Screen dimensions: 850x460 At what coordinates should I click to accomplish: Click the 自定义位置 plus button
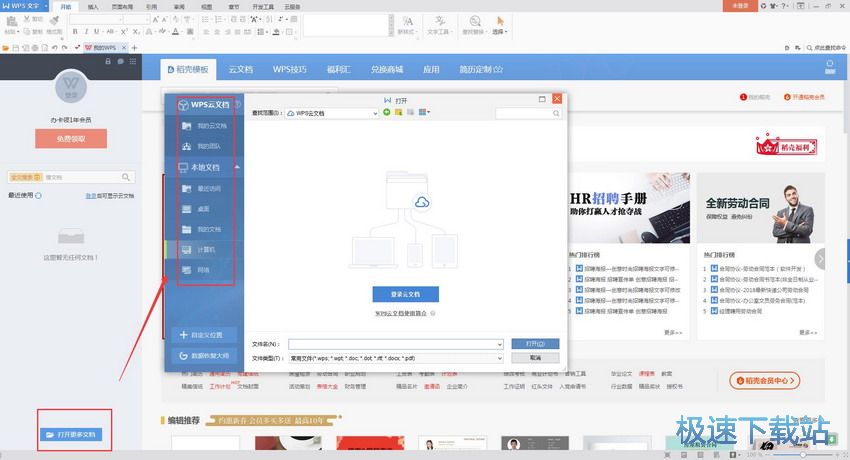204,335
